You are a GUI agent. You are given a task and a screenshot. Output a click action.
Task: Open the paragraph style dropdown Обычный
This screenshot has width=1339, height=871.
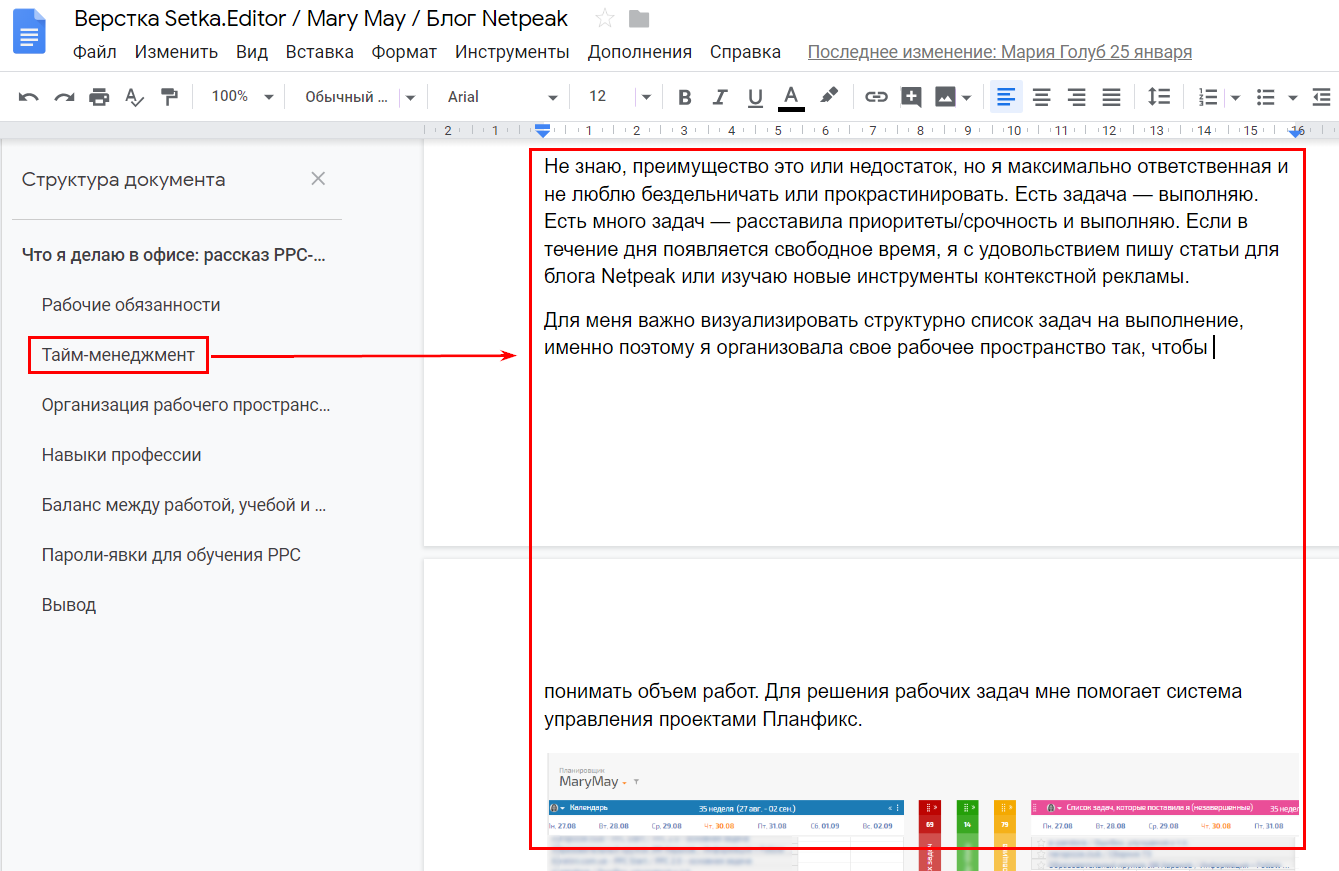point(359,97)
